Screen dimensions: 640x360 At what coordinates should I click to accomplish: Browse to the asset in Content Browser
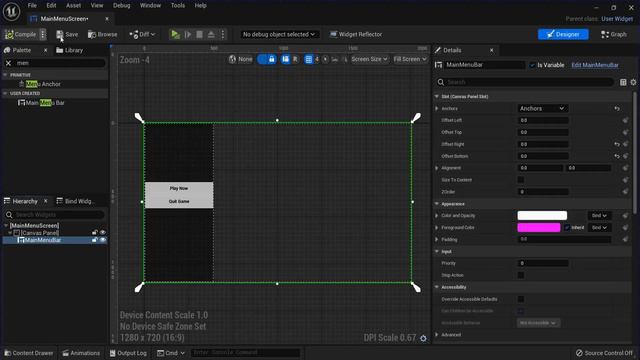(x=102, y=35)
